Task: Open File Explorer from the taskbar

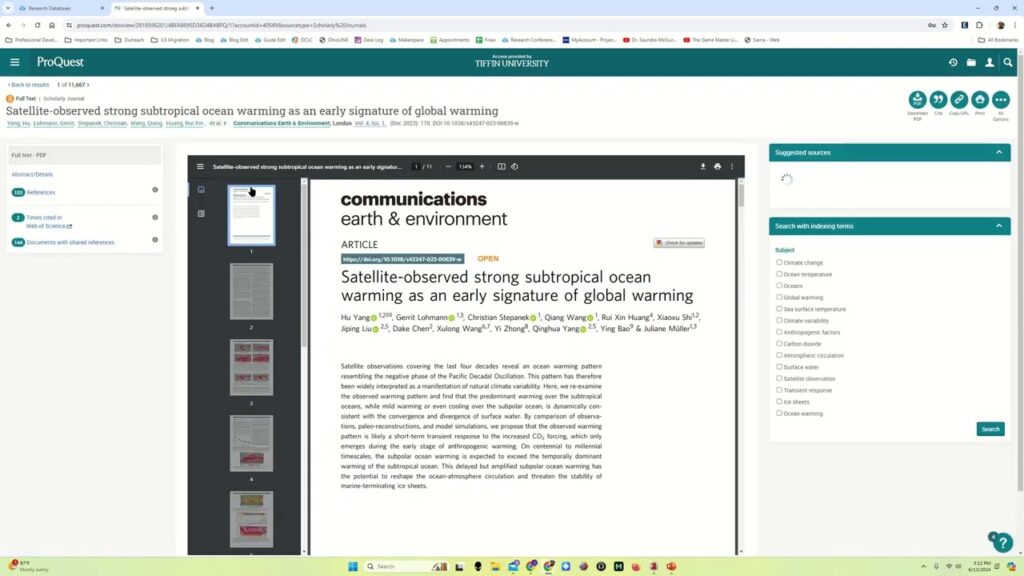Action: click(x=495, y=566)
